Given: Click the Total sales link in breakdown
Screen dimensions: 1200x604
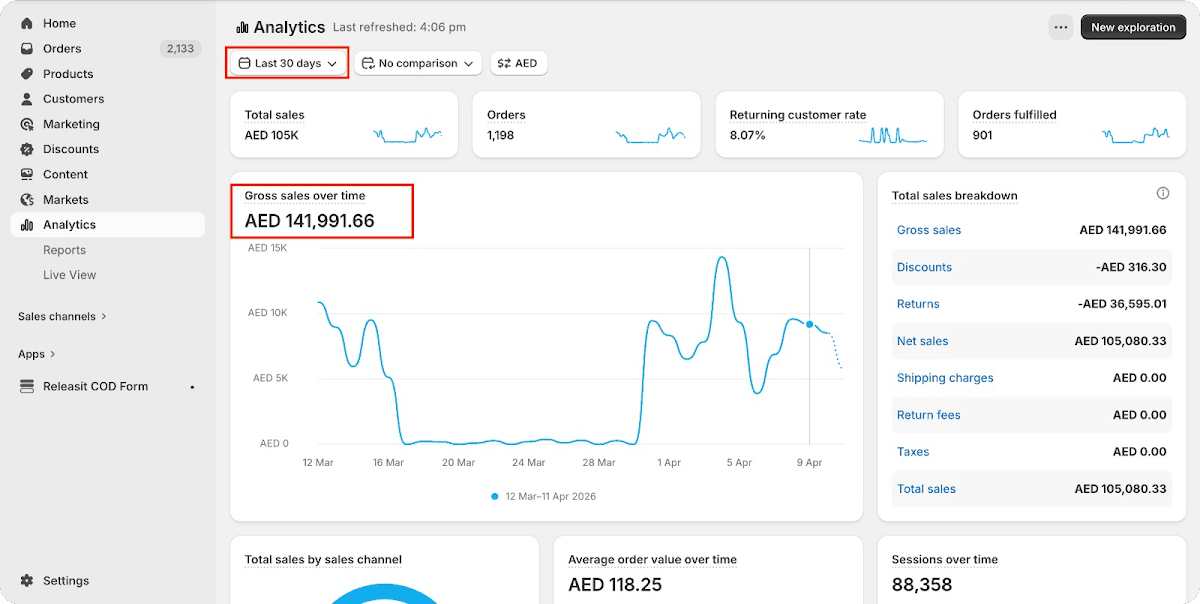Looking at the screenshot, I should pyautogui.click(x=926, y=489).
